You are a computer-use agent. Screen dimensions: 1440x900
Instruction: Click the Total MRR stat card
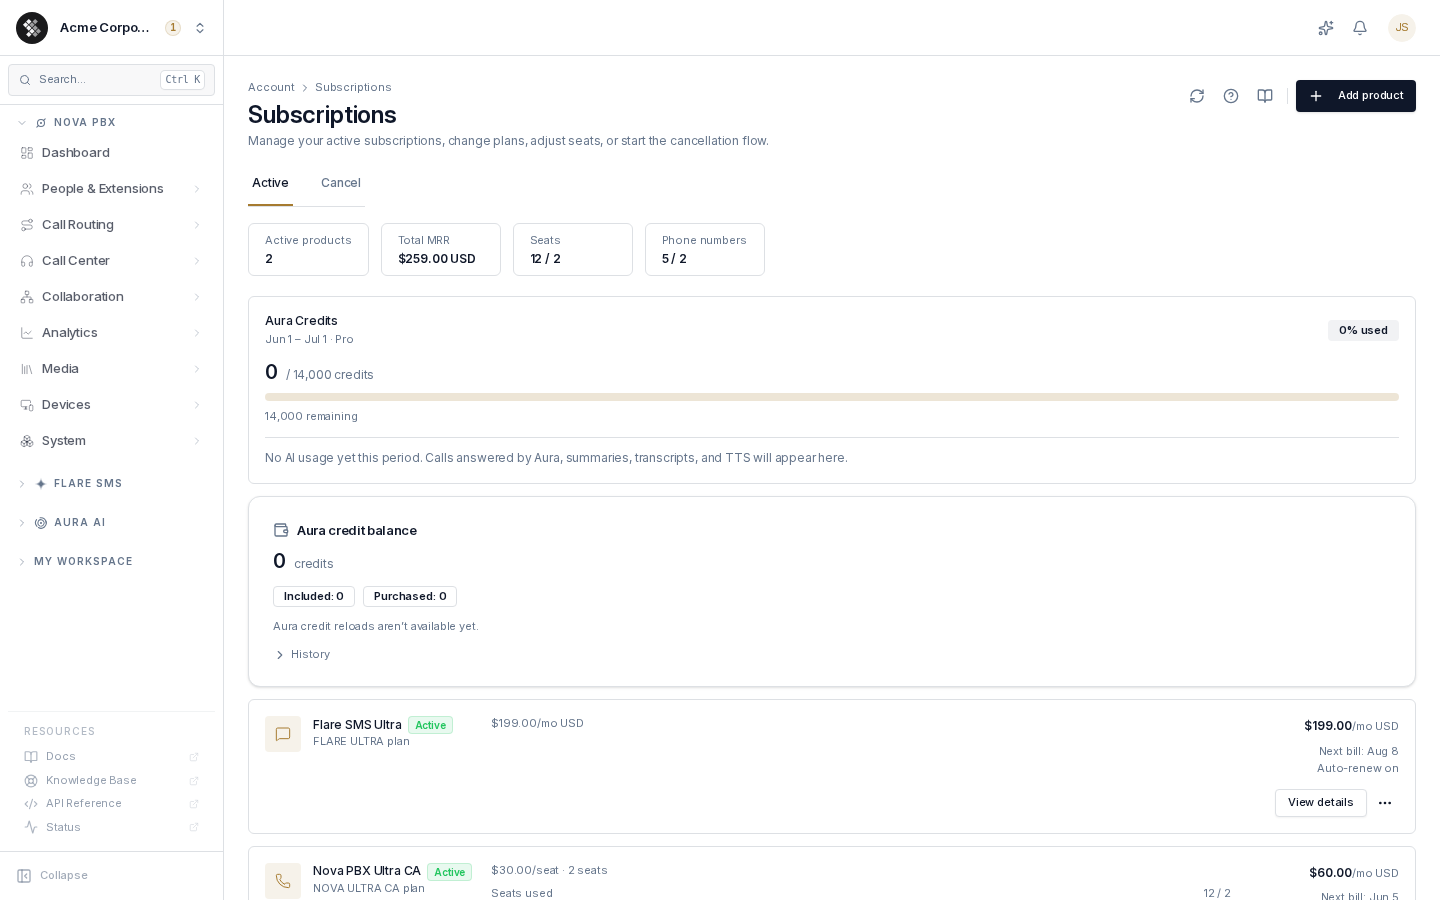point(441,250)
